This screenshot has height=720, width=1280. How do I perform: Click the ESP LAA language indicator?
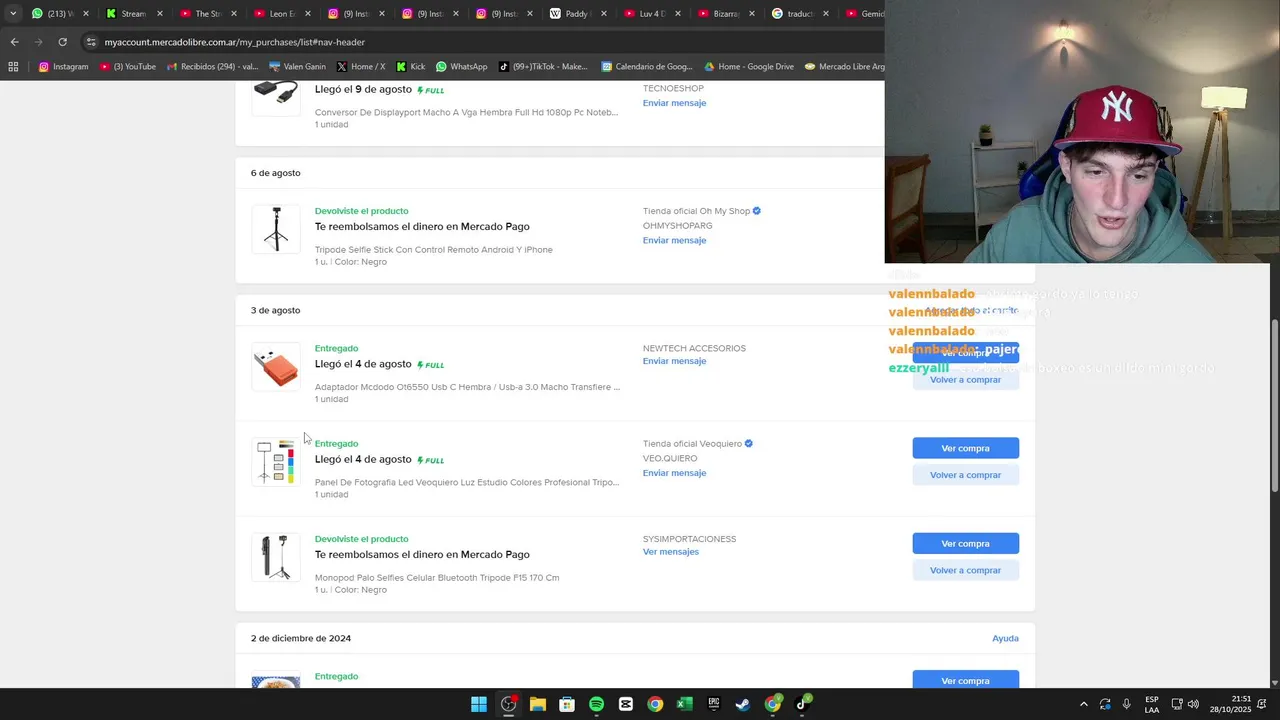(1152, 704)
